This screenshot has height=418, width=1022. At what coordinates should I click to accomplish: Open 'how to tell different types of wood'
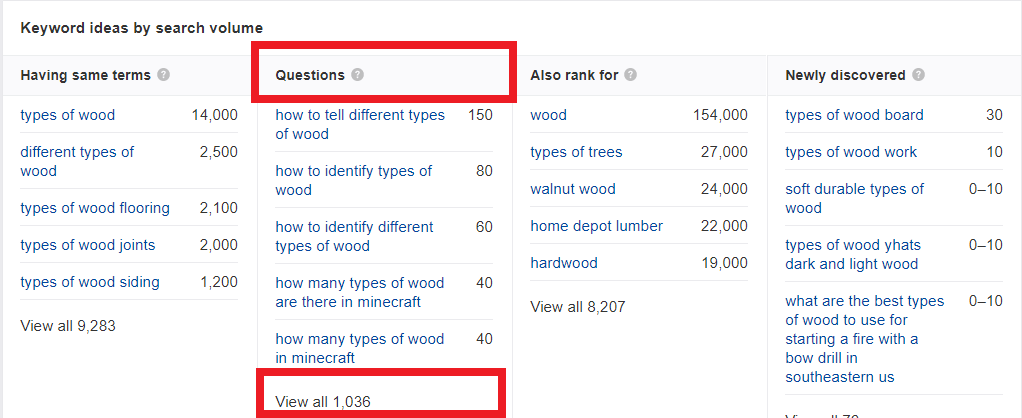[x=360, y=125]
